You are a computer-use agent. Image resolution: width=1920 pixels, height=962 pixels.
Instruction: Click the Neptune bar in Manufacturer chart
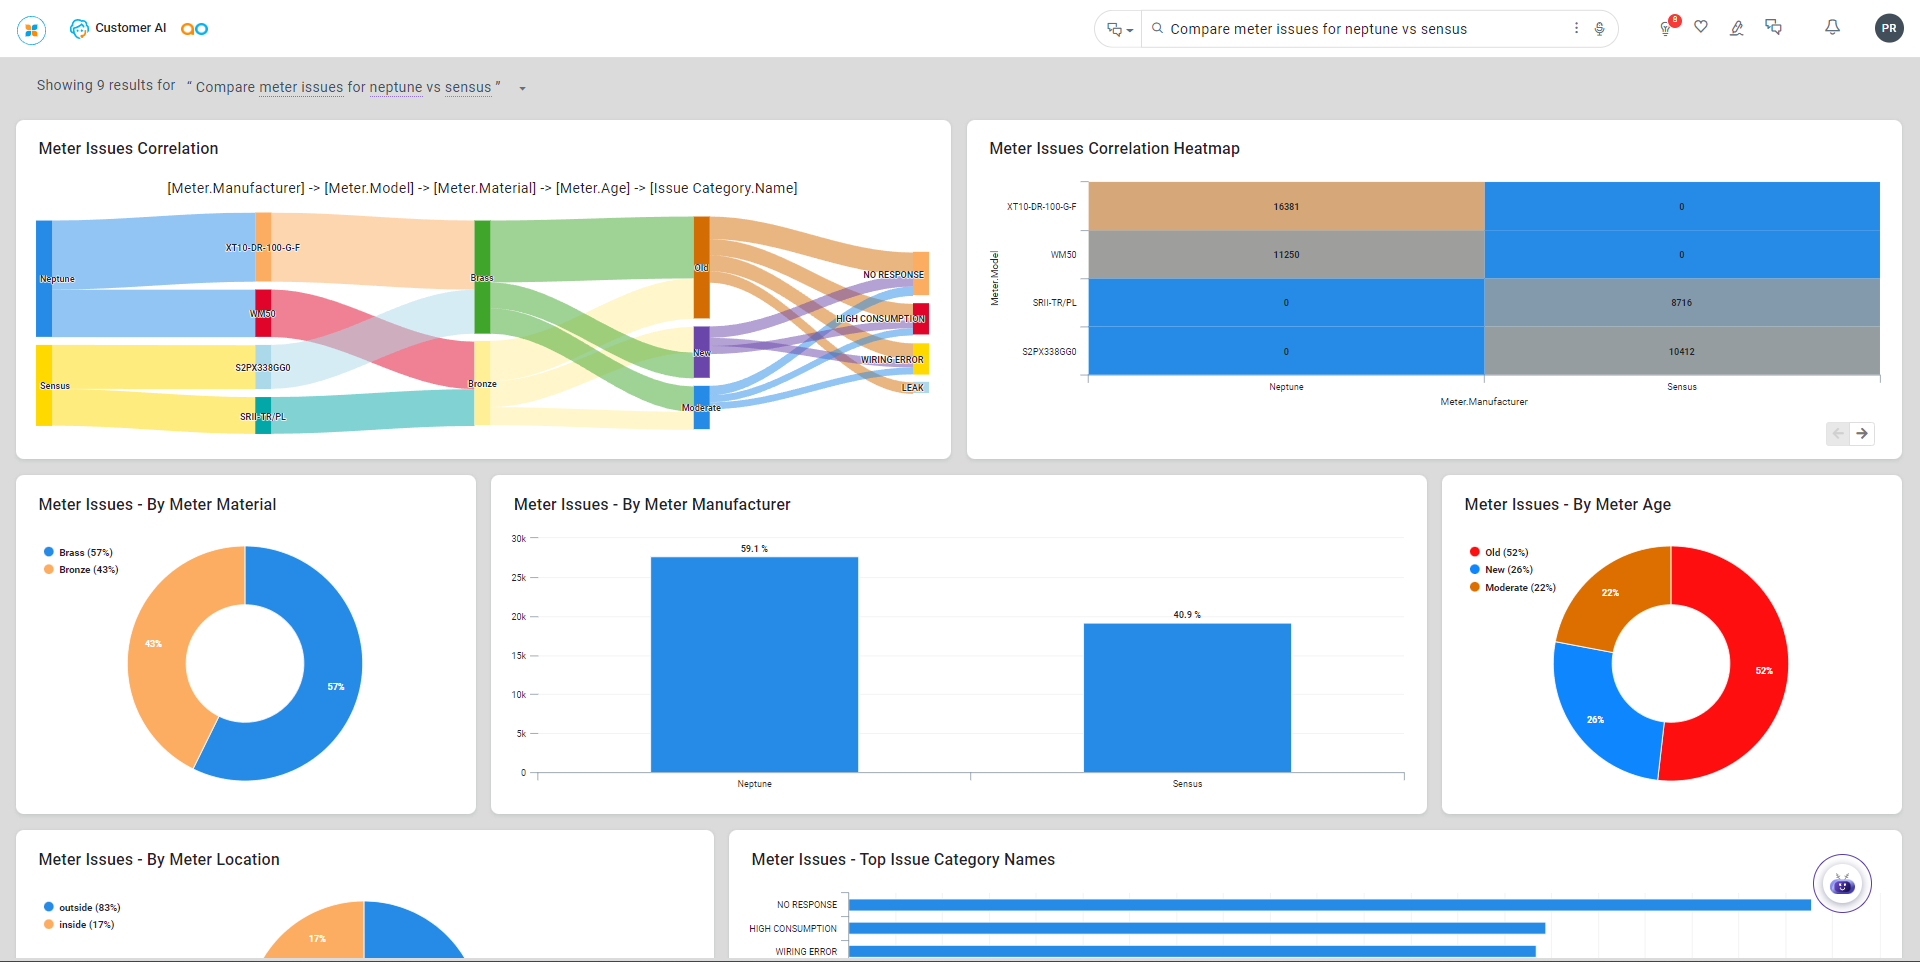pyautogui.click(x=754, y=664)
